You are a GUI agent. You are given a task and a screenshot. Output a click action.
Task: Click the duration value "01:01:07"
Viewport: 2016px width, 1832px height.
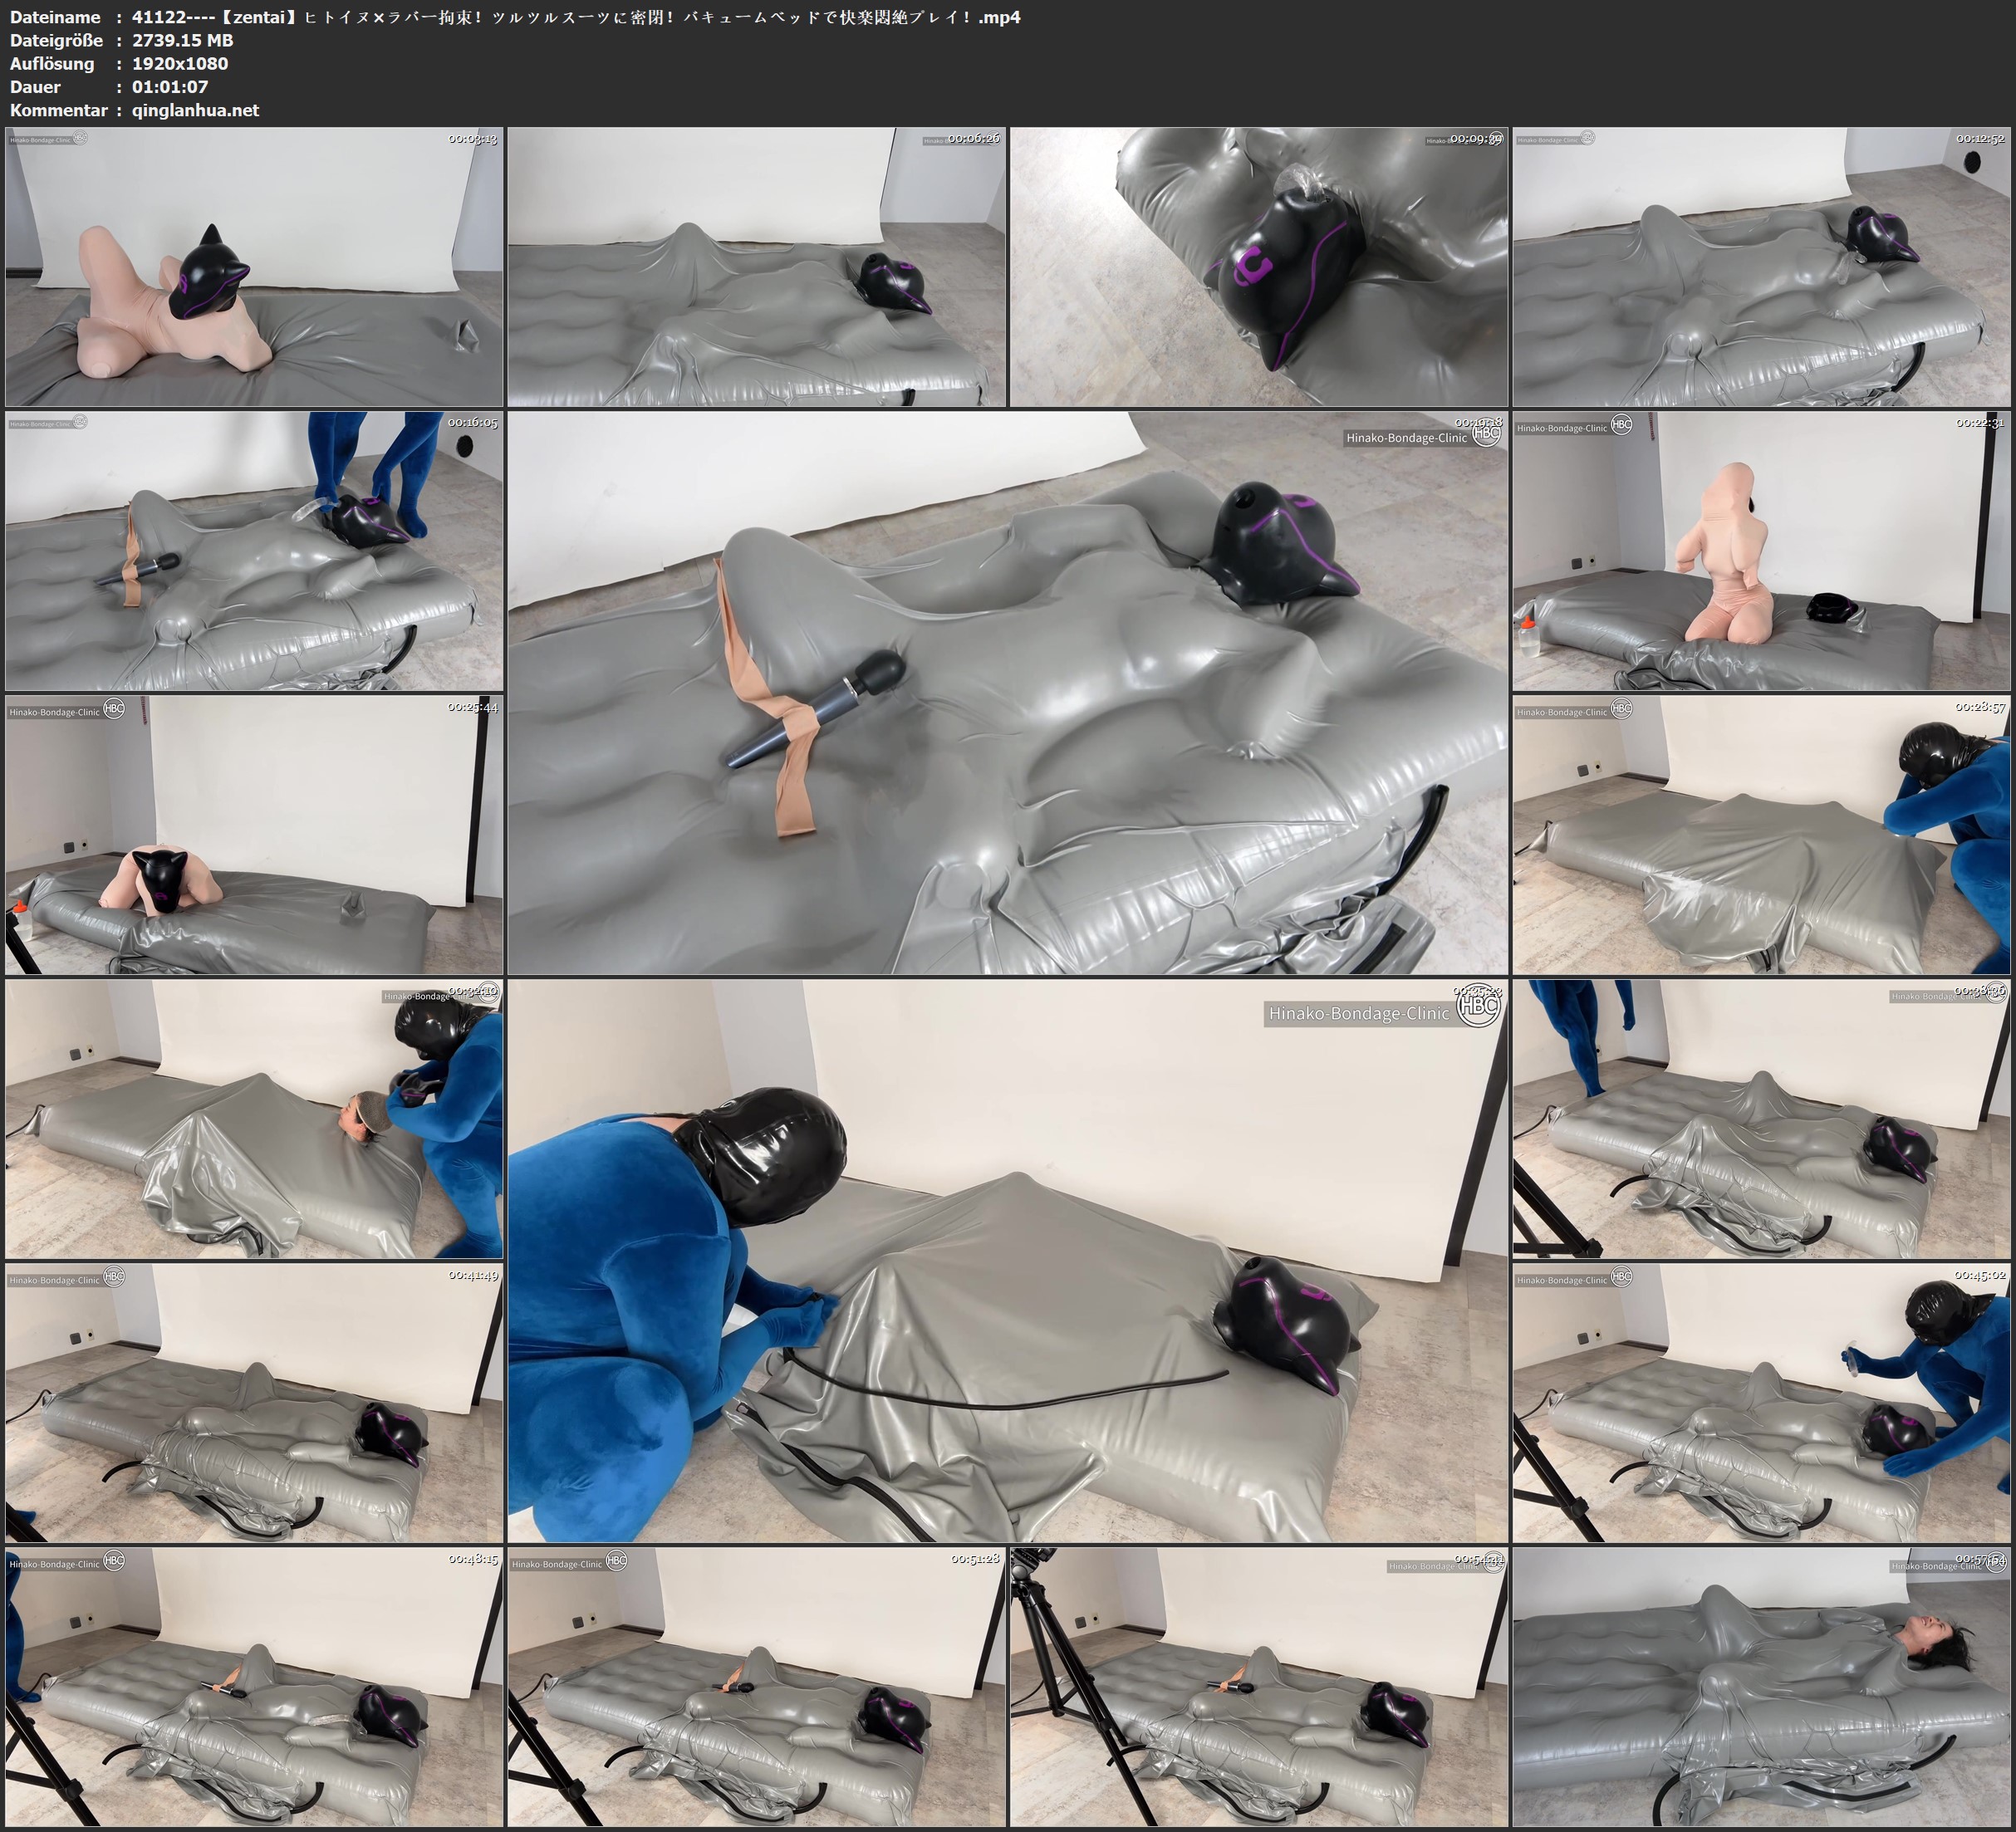click(170, 87)
